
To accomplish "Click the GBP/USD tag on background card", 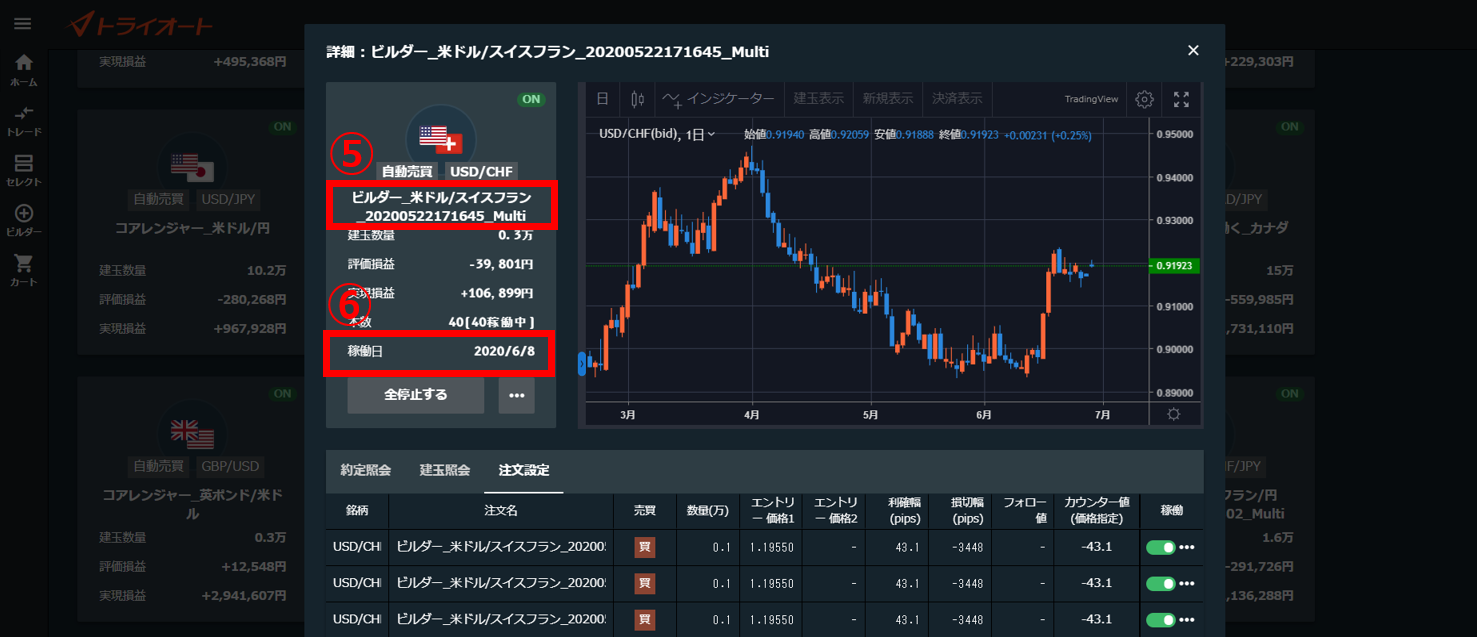I will pos(229,466).
